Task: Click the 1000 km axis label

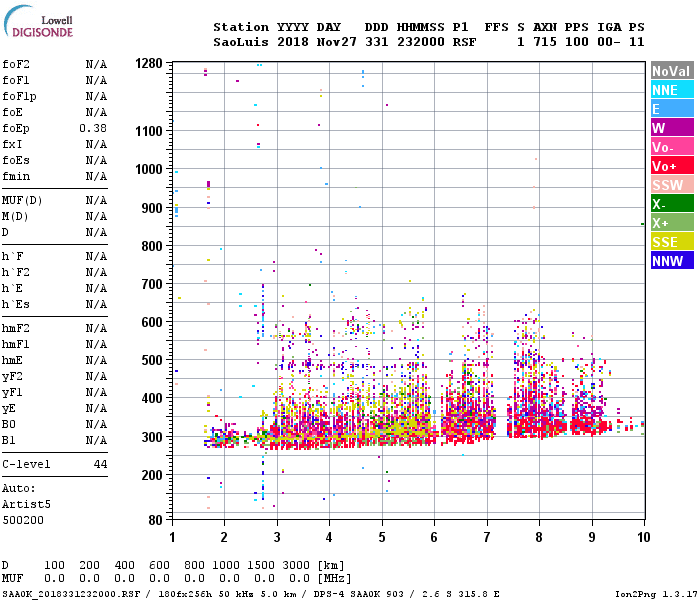Action: click(149, 170)
